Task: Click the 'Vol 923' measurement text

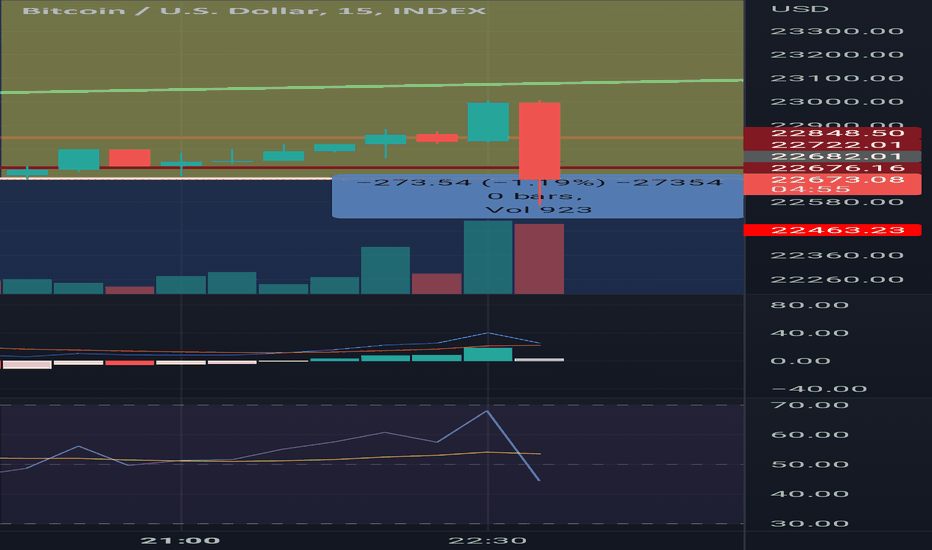Action: (539, 210)
